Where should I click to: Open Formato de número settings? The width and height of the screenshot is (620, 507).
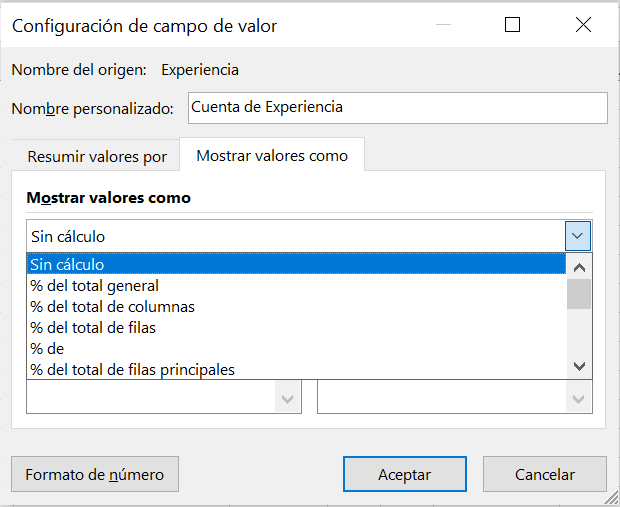point(95,474)
